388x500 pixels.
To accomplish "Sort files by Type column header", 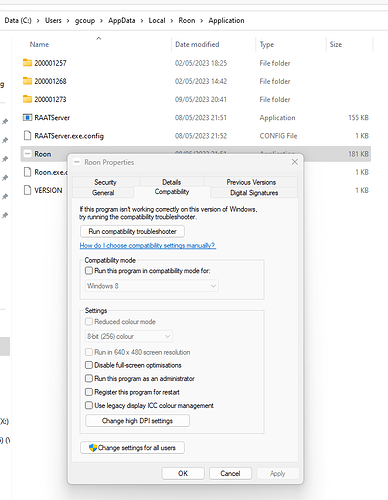I will click(267, 44).
